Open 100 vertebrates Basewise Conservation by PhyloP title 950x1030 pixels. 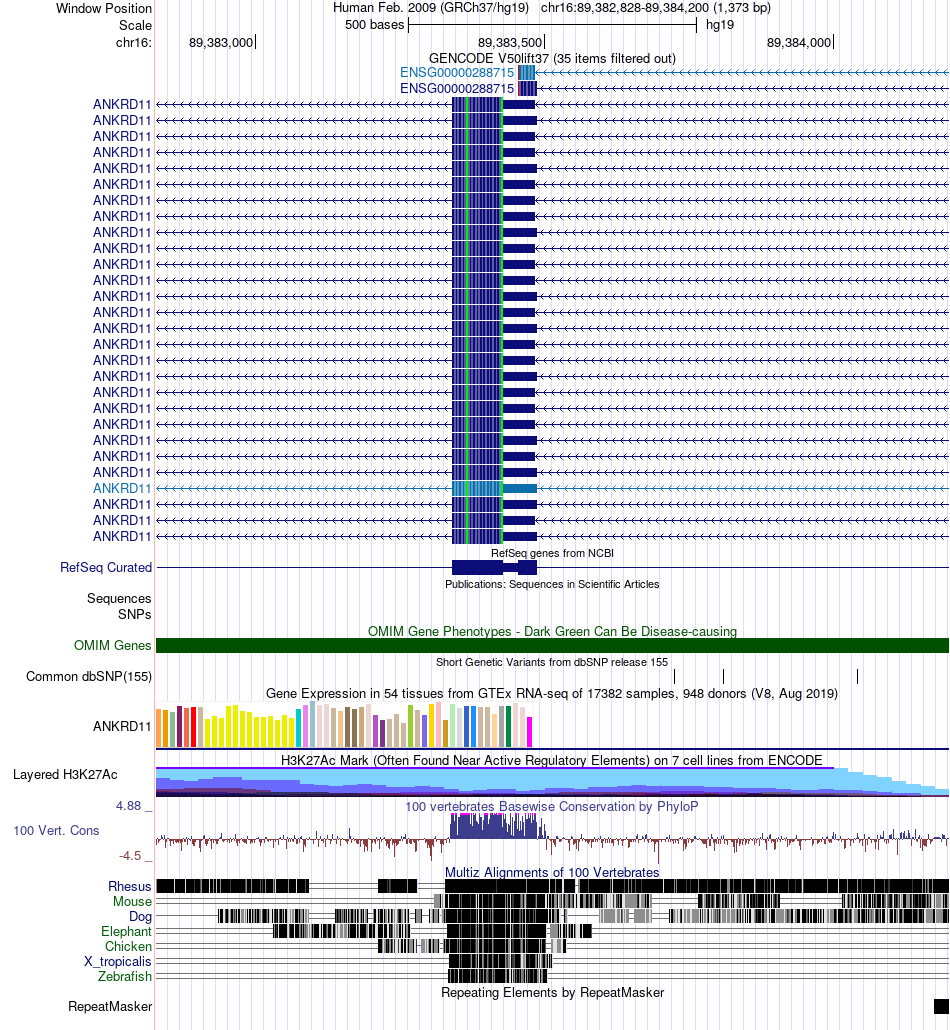tap(552, 806)
